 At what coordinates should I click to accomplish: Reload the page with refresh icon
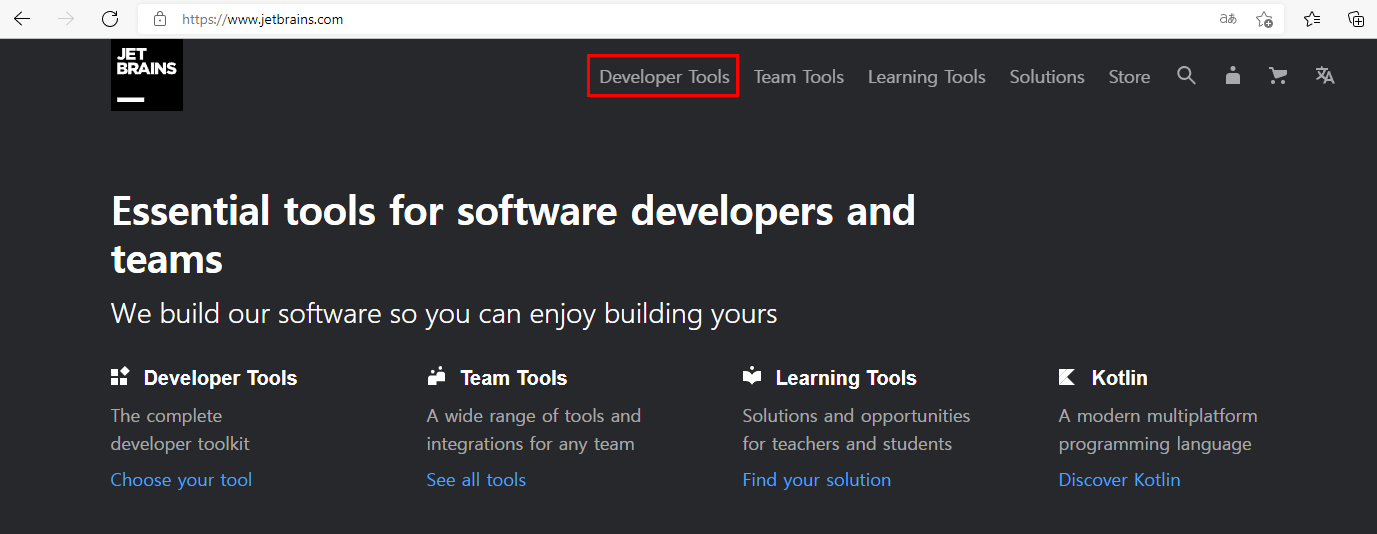pyautogui.click(x=110, y=19)
